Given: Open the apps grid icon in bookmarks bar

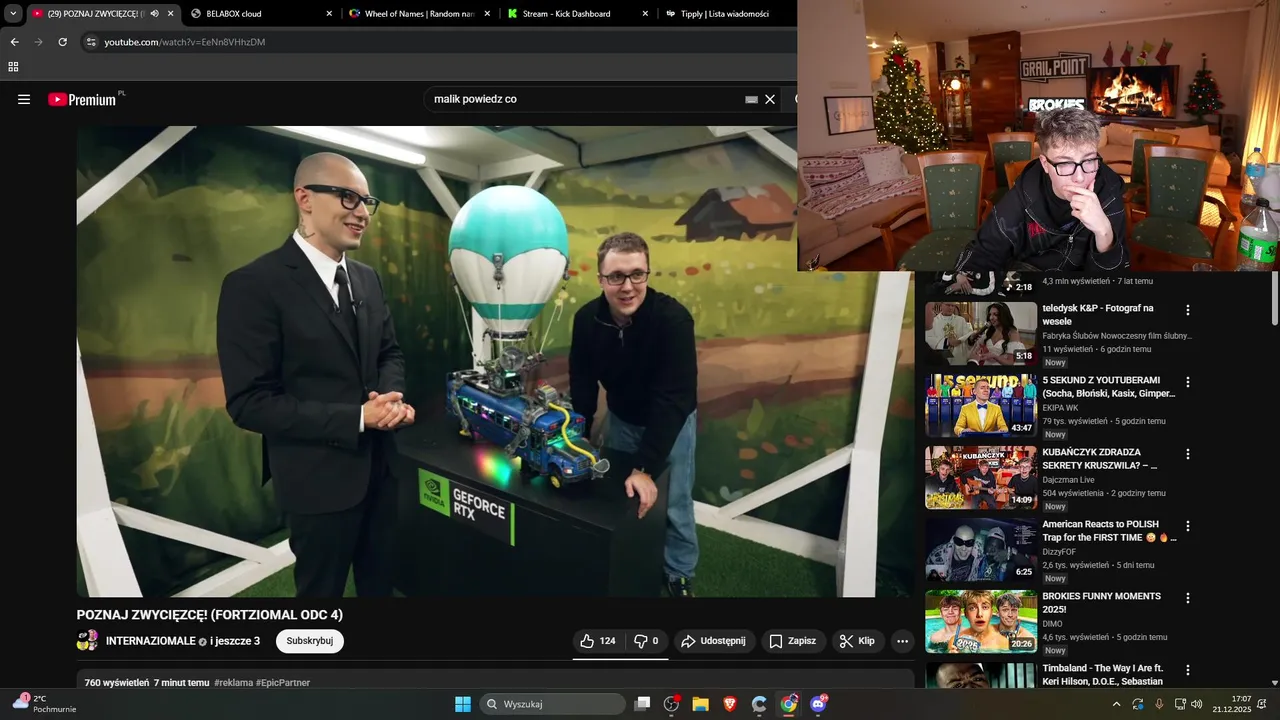Looking at the screenshot, I should [x=13, y=67].
